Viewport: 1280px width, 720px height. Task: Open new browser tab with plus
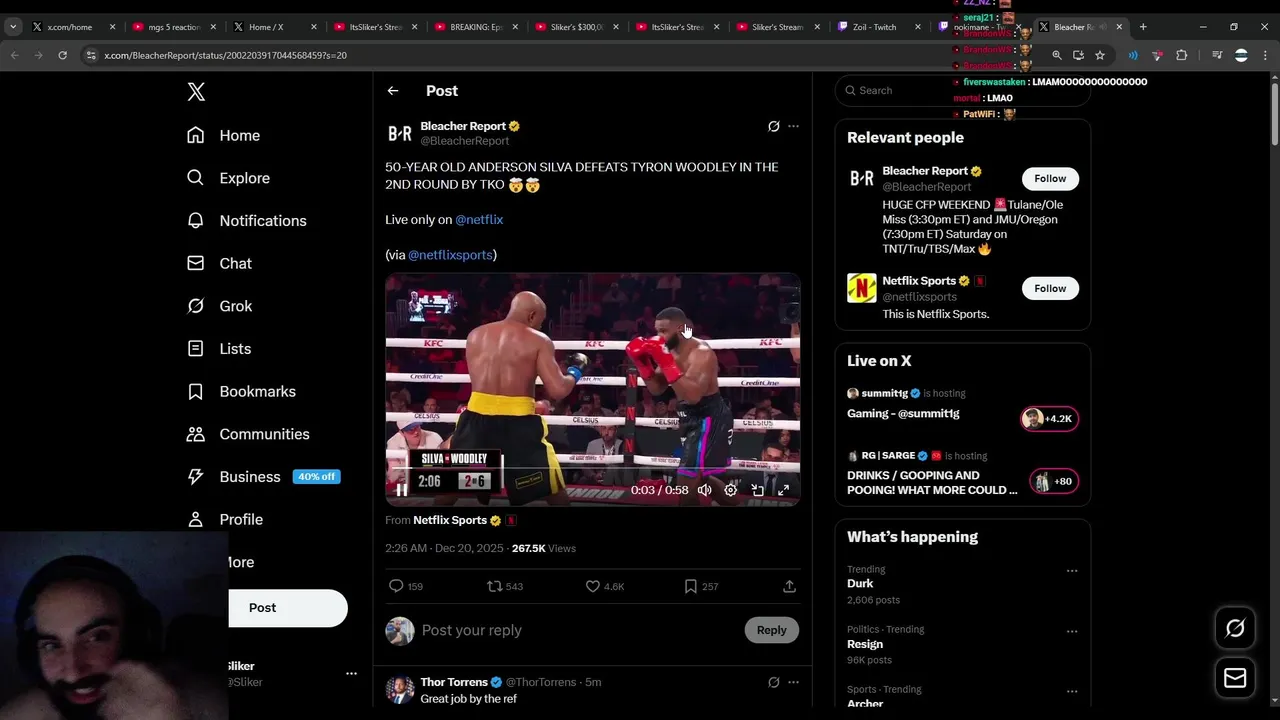coord(1143,27)
